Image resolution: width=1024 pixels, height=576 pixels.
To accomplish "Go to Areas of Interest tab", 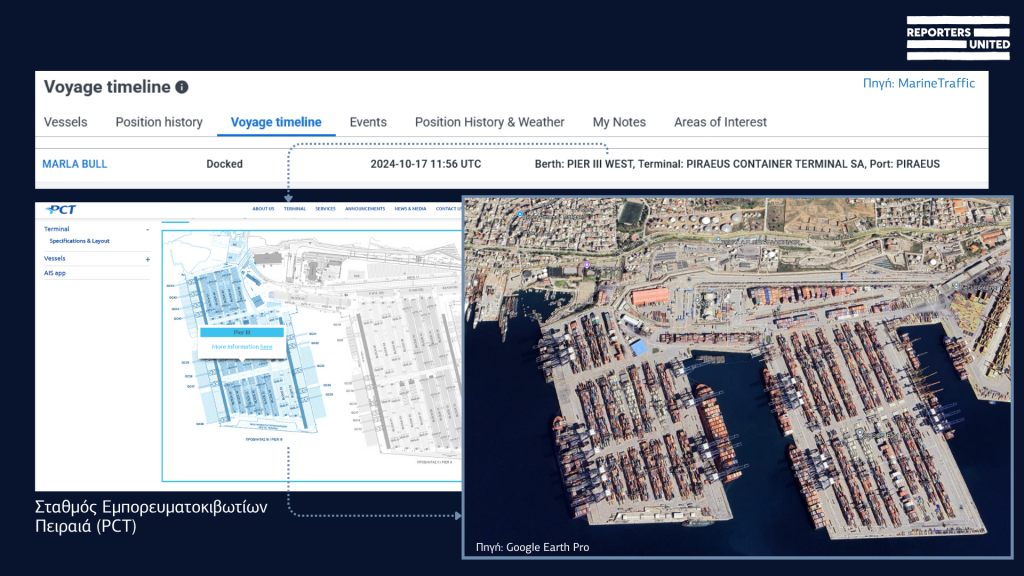I will coord(720,122).
